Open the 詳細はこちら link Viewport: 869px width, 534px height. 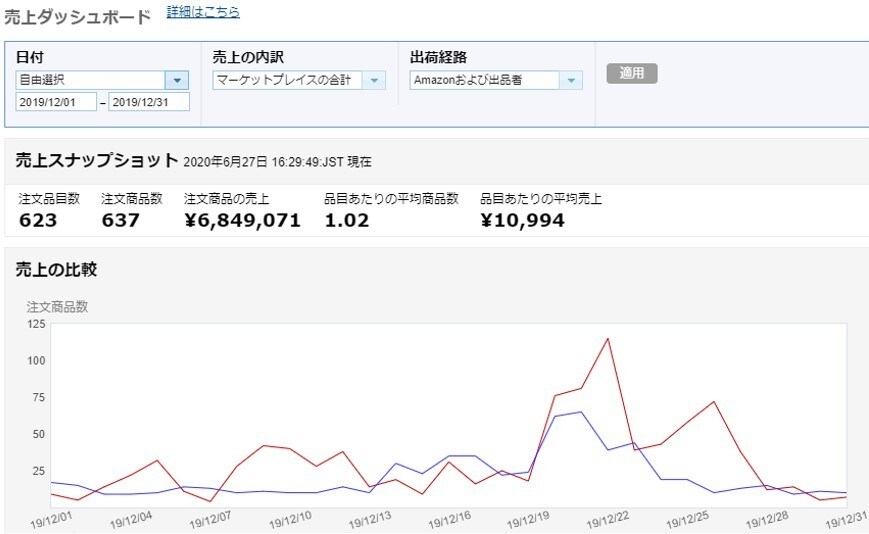203,12
